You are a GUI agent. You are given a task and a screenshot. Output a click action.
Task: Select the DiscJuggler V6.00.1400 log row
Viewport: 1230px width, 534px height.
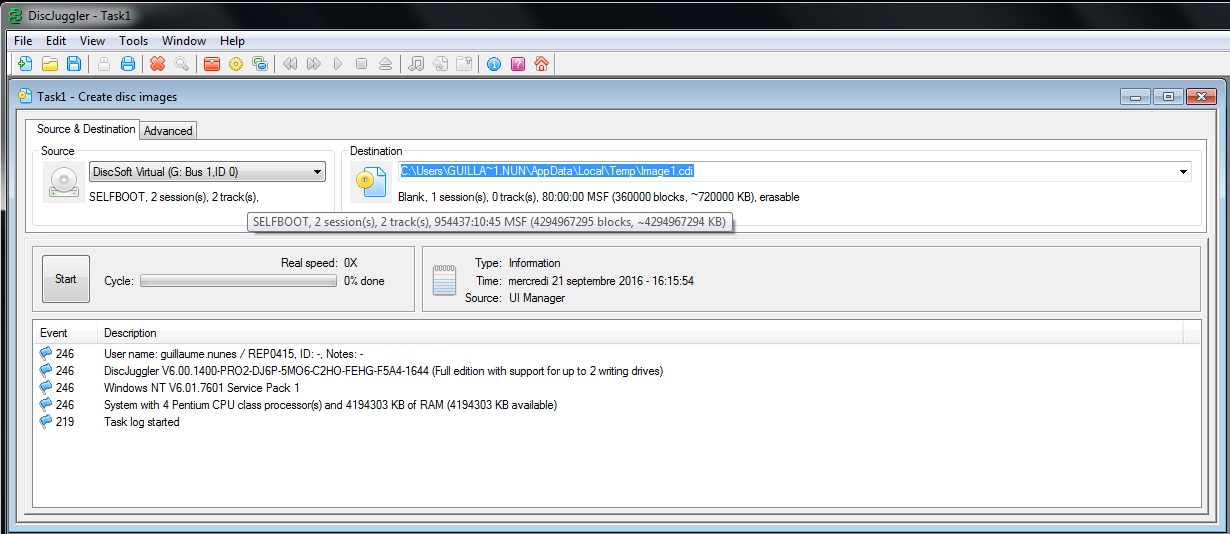617,371
